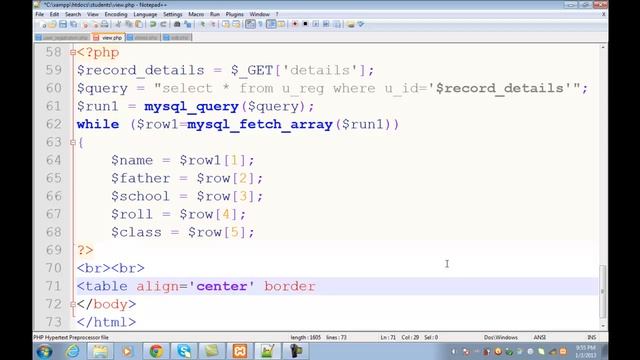The image size is (640, 360).
Task: Open the ? help menu
Action: 277,14
